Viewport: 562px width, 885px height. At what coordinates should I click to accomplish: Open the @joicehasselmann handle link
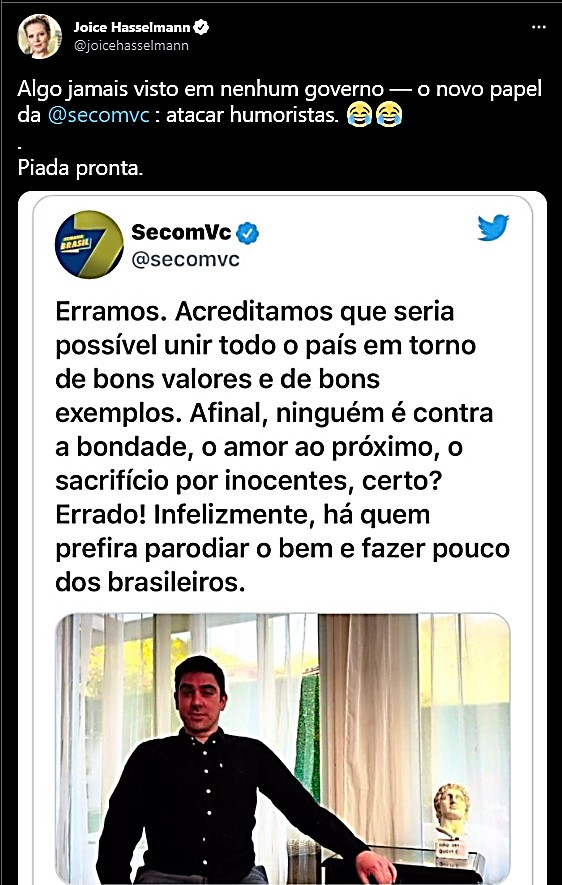(131, 46)
